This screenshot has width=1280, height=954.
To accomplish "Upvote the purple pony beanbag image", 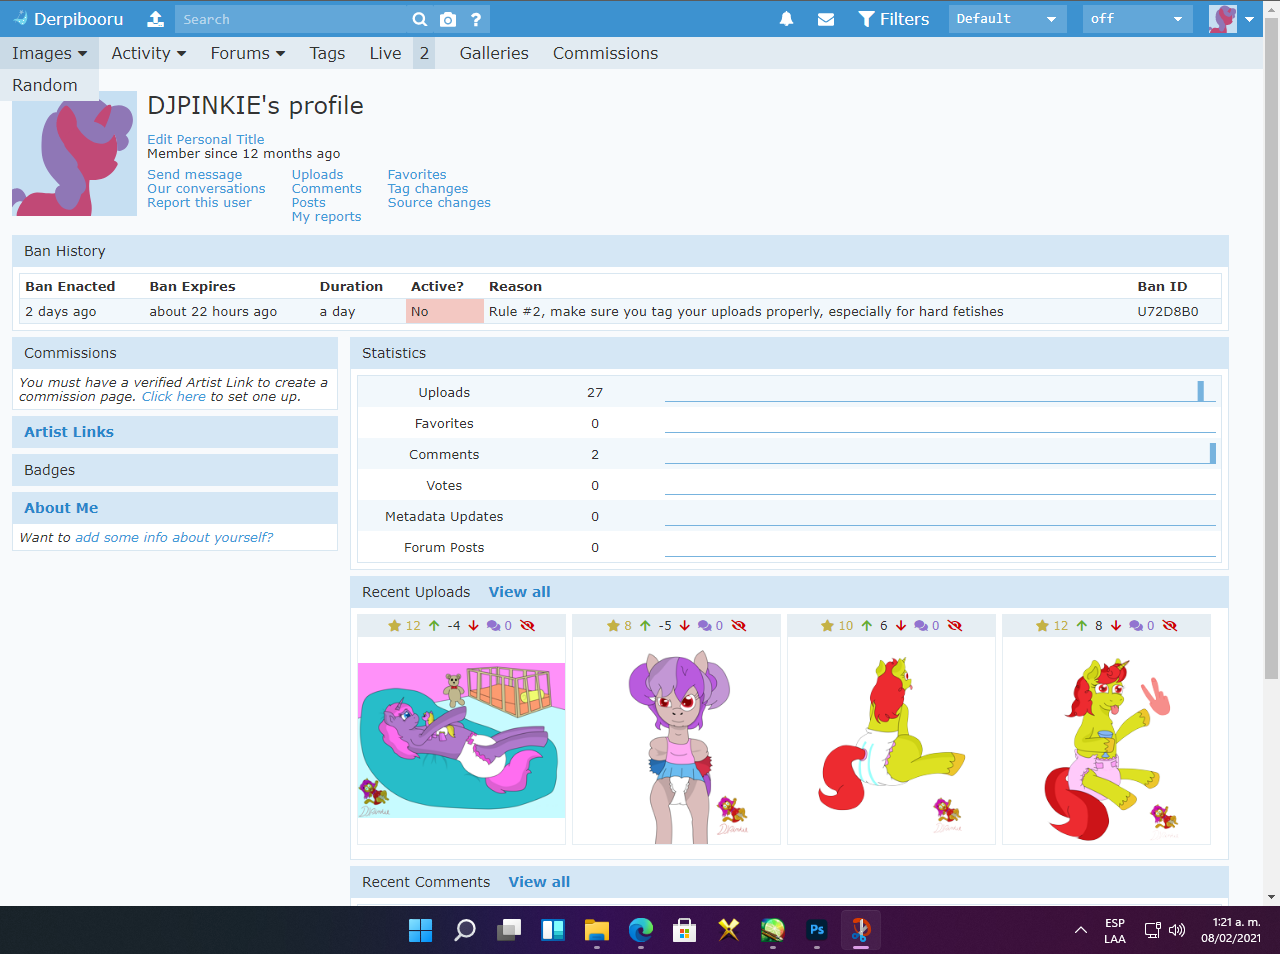I will coord(434,626).
